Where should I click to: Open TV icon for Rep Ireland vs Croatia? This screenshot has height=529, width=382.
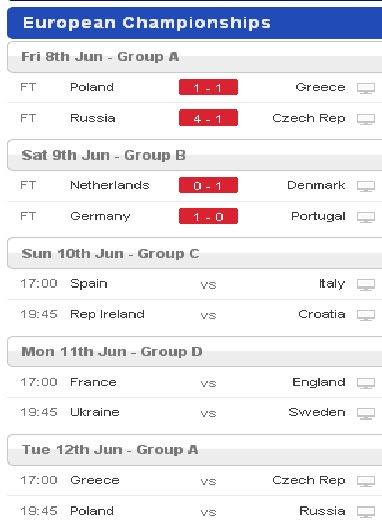click(x=366, y=315)
